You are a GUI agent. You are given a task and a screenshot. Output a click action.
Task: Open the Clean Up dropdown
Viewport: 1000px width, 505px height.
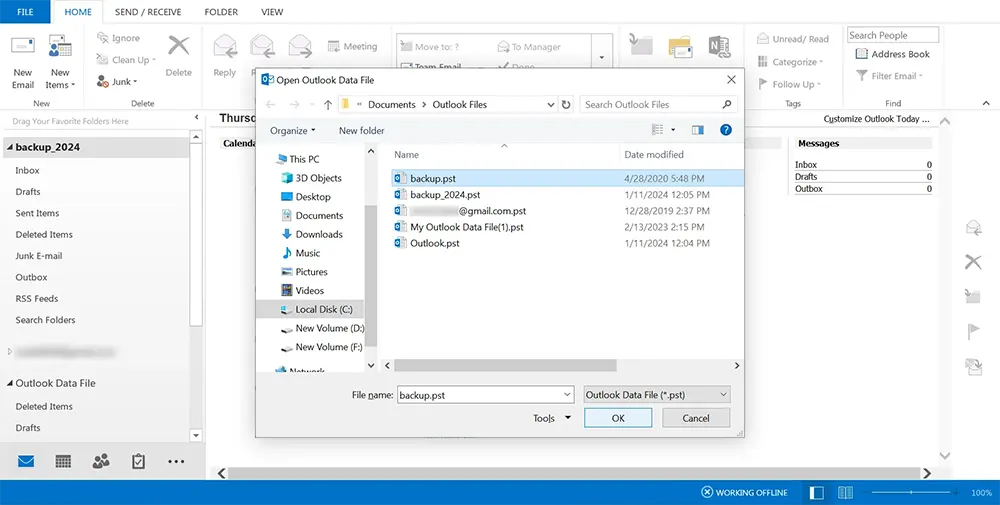(x=126, y=60)
